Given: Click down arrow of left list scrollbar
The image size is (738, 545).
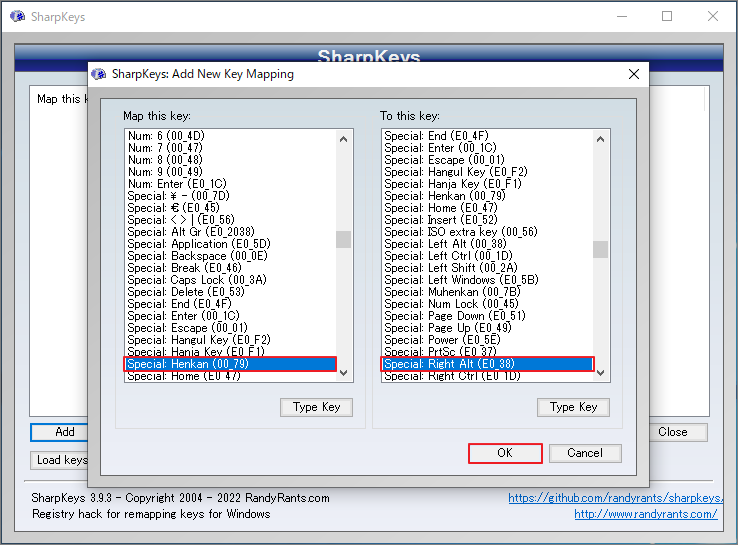Looking at the screenshot, I should (x=344, y=373).
